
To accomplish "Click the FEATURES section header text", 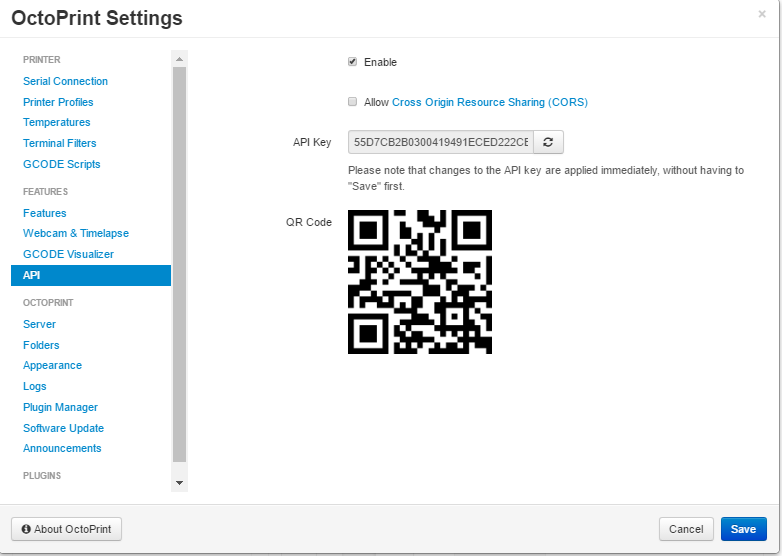I will pos(45,192).
